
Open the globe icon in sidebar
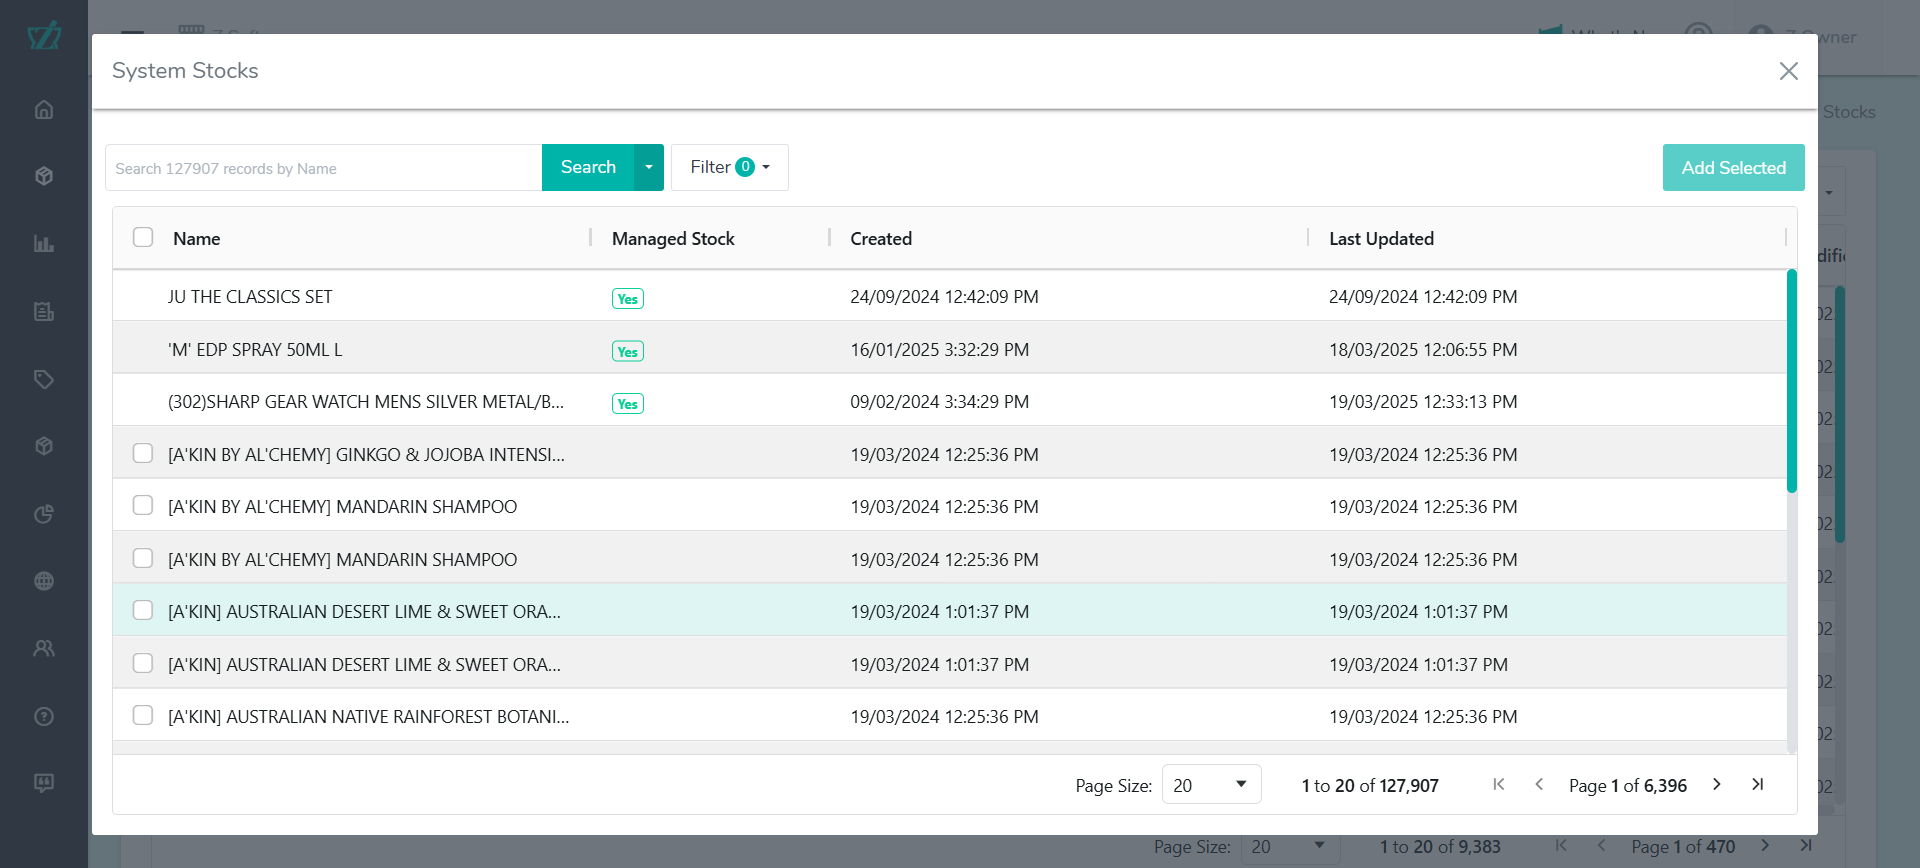click(43, 581)
